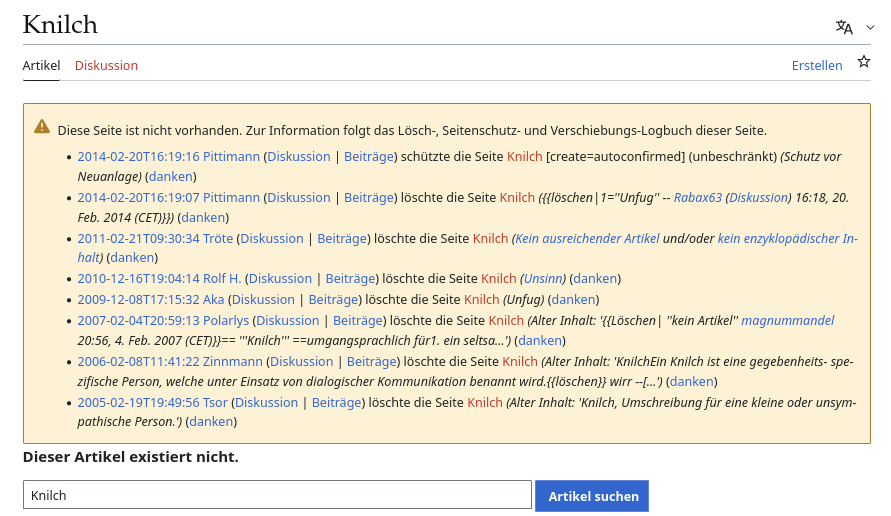Open Diskussion link for Rolf H.
The width and height of the screenshot is (891, 516).
280,278
